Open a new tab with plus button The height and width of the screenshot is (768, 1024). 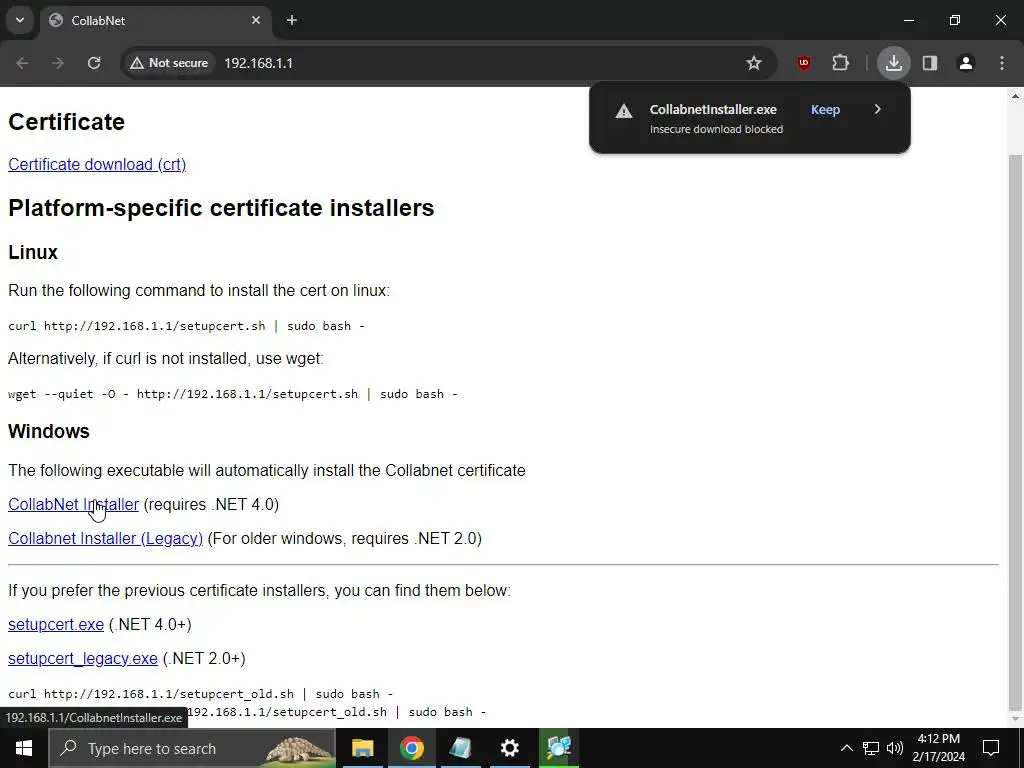coord(292,20)
